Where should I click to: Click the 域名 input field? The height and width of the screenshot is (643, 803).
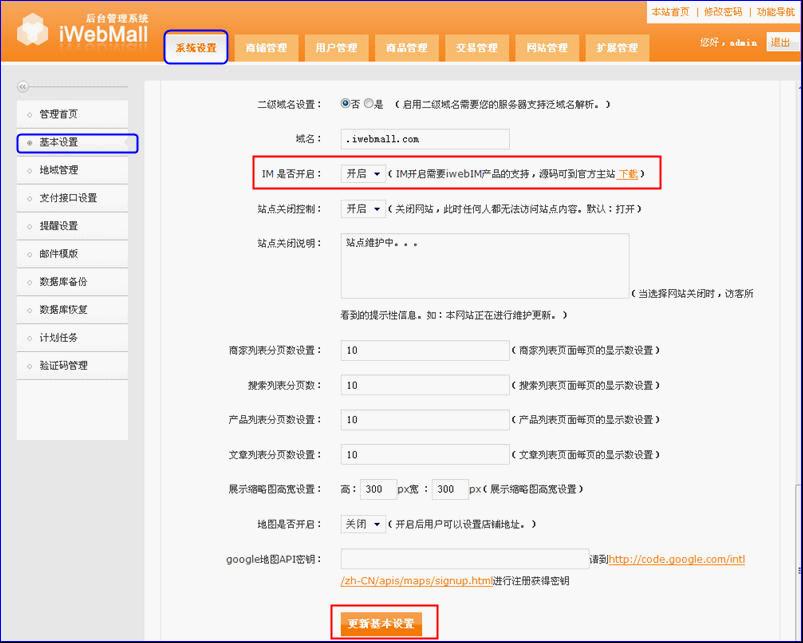[424, 137]
